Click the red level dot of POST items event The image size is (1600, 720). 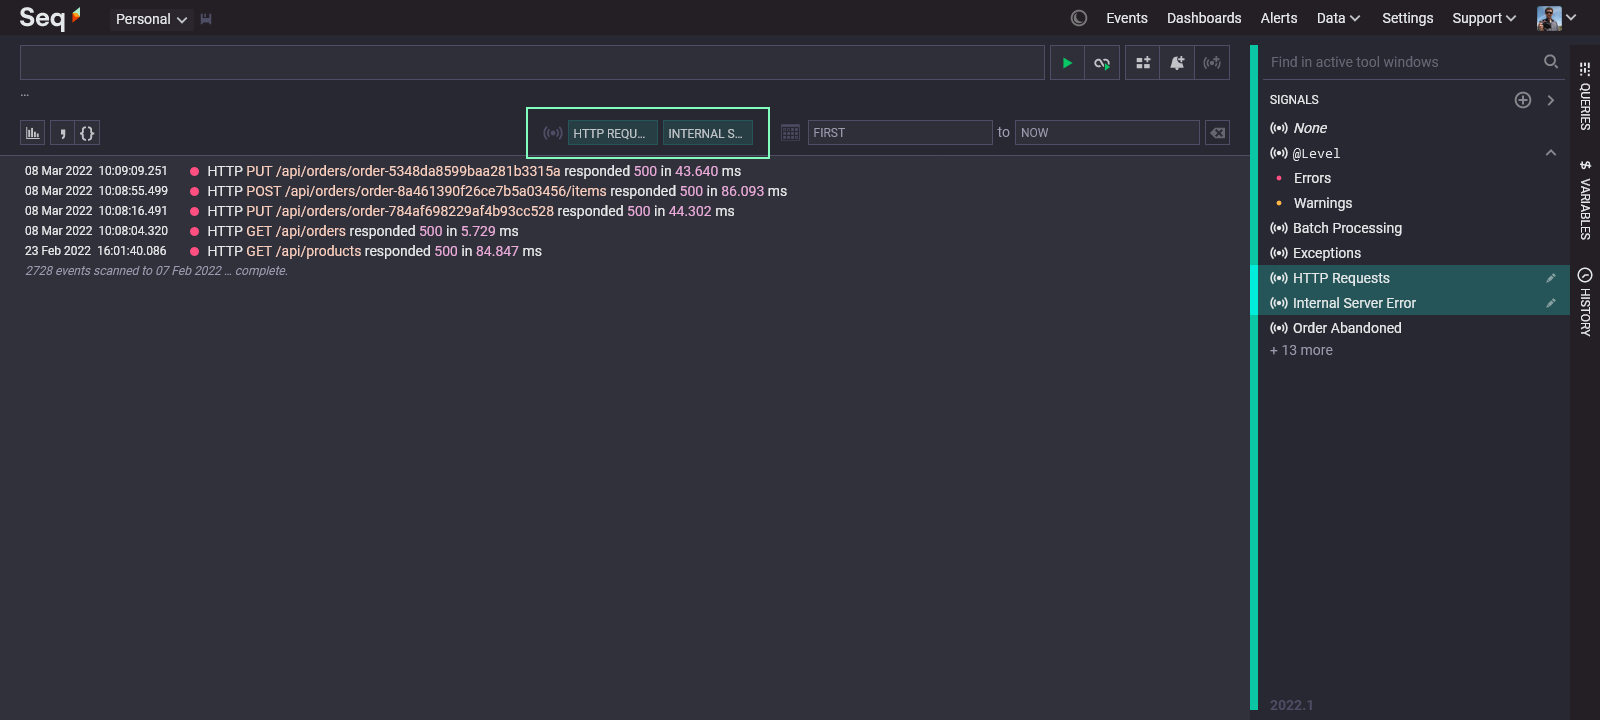point(194,191)
